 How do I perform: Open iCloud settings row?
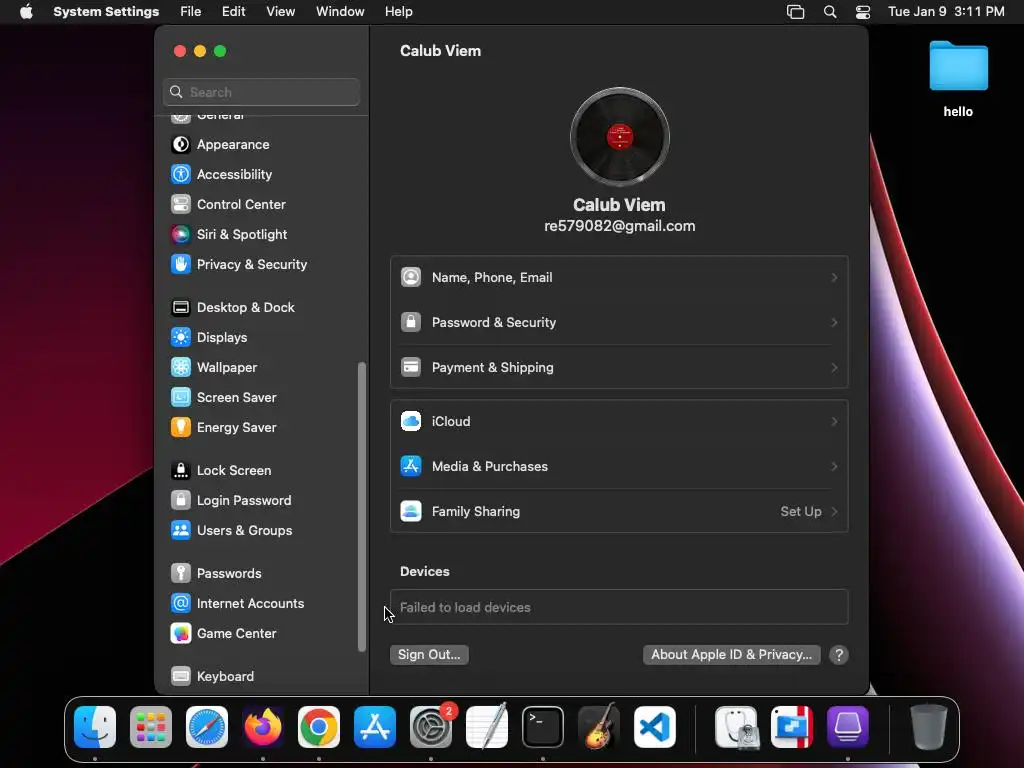point(619,421)
